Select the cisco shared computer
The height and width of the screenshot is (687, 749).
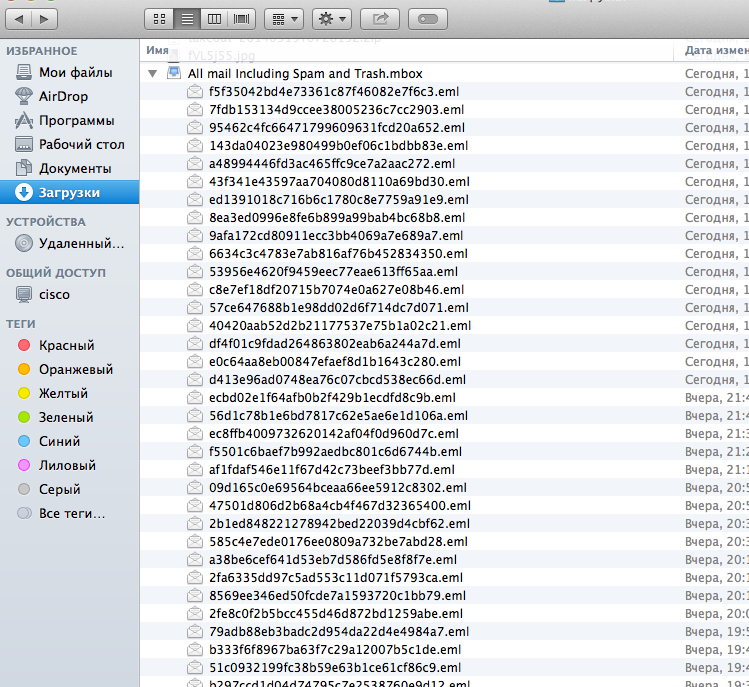[54, 294]
